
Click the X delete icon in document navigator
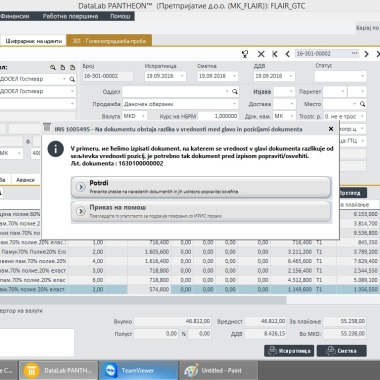pyautogui.click(x=261, y=54)
